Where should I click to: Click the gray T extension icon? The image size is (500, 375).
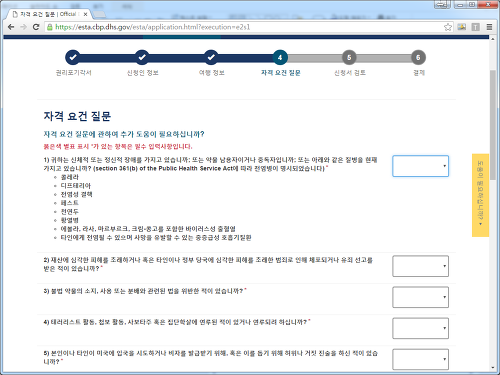476,27
